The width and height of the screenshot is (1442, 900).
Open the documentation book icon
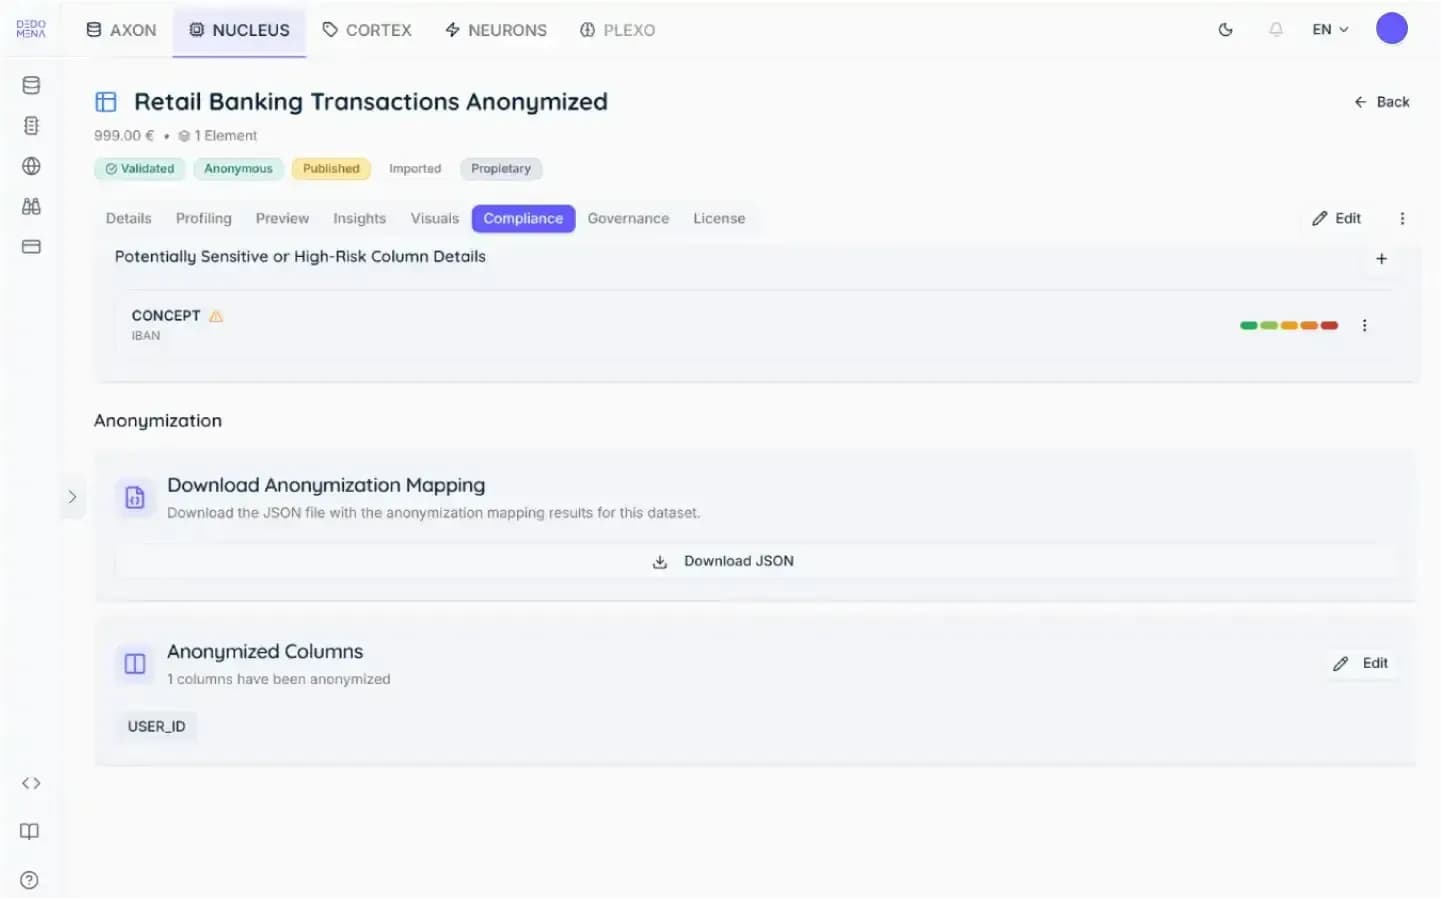click(x=30, y=831)
